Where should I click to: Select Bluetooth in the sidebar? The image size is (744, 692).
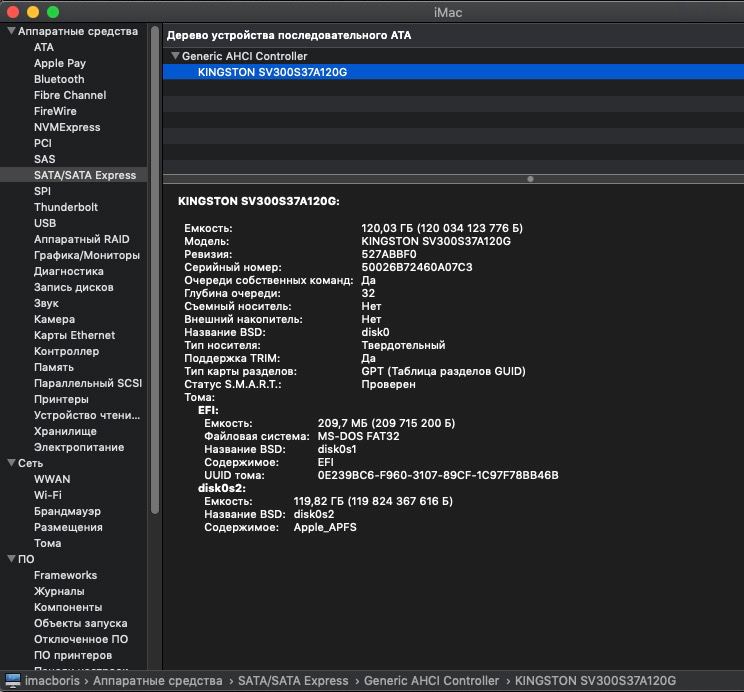59,79
